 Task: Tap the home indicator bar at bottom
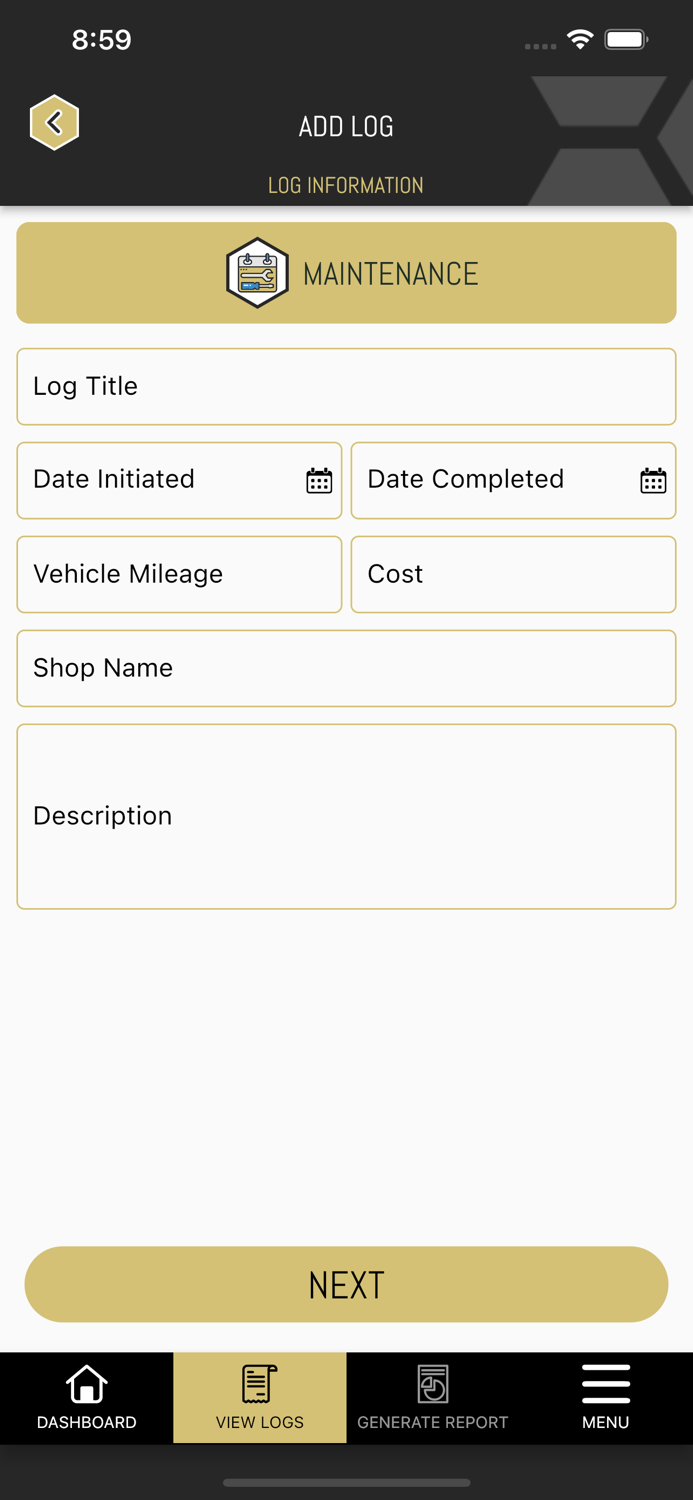(346, 1483)
